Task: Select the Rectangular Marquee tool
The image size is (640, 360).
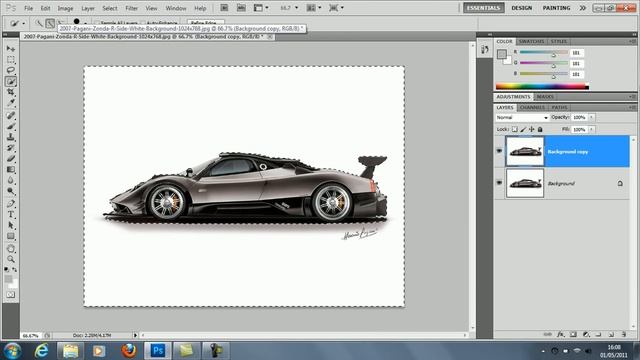Action: coord(11,60)
